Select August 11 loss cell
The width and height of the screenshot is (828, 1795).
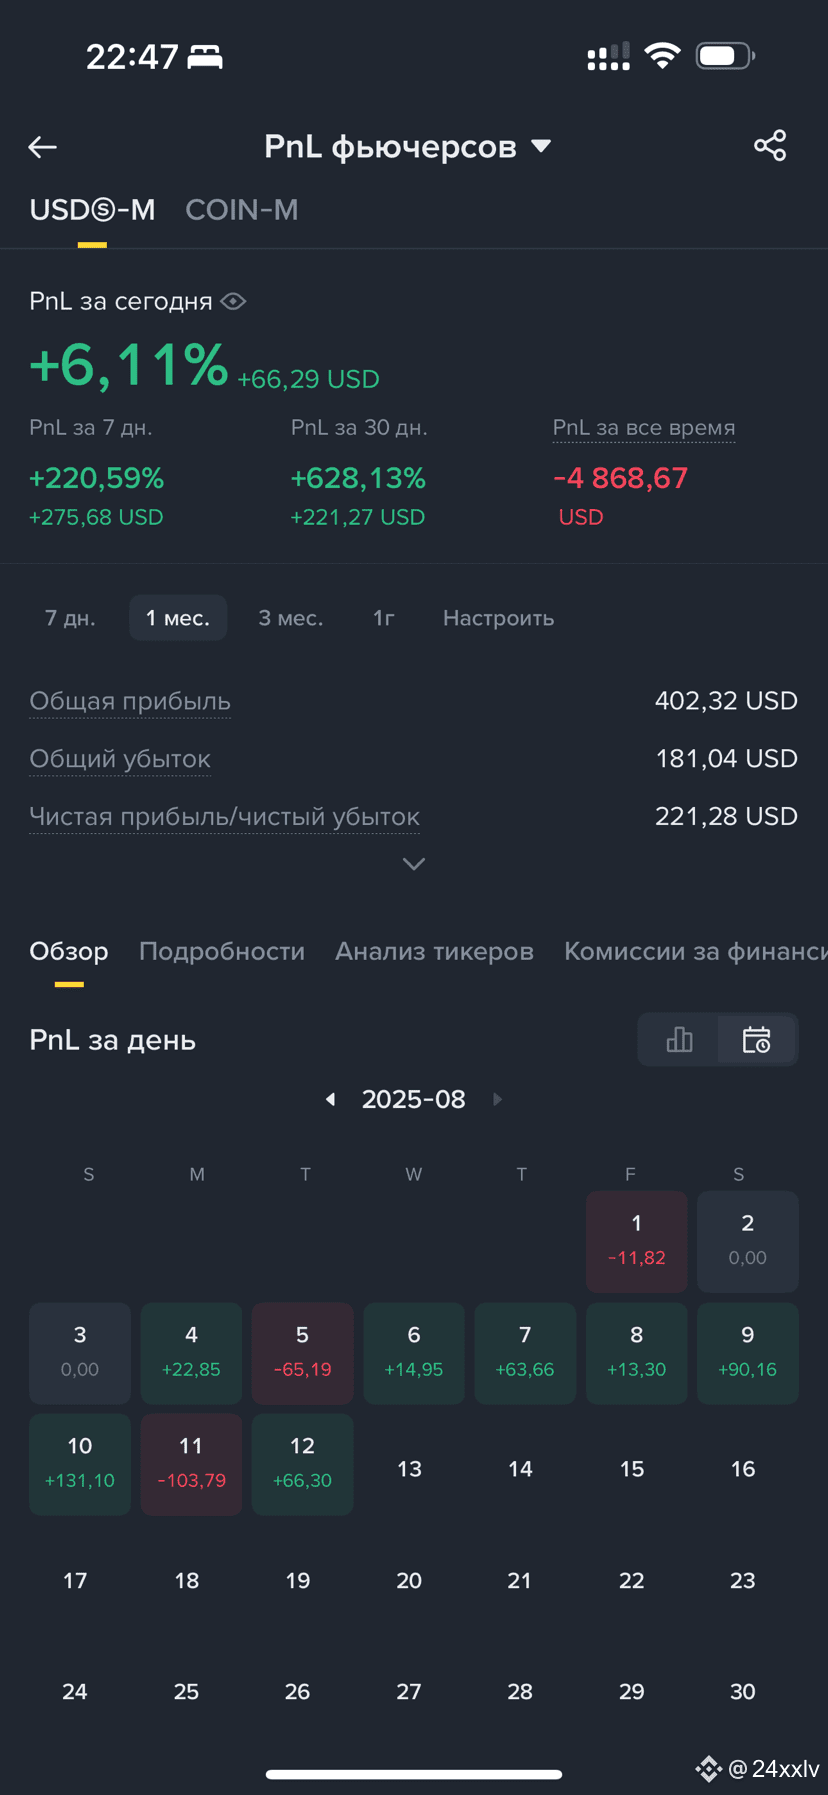pos(191,1464)
